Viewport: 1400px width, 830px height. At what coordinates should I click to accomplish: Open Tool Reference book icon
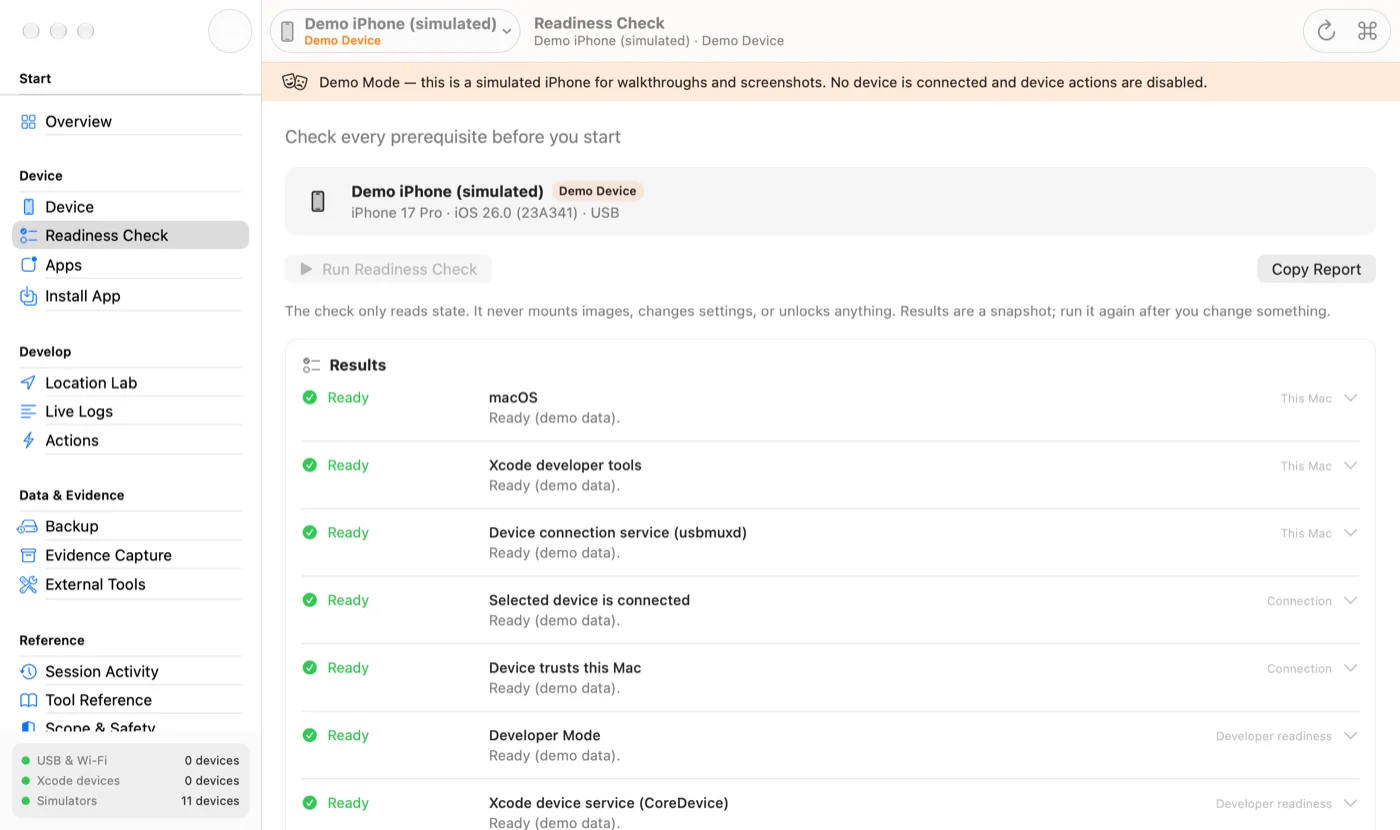click(28, 700)
